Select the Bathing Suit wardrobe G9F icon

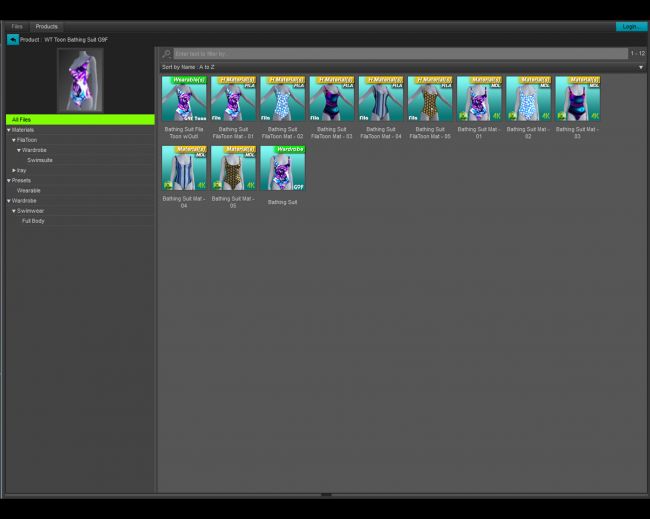click(x=282, y=169)
